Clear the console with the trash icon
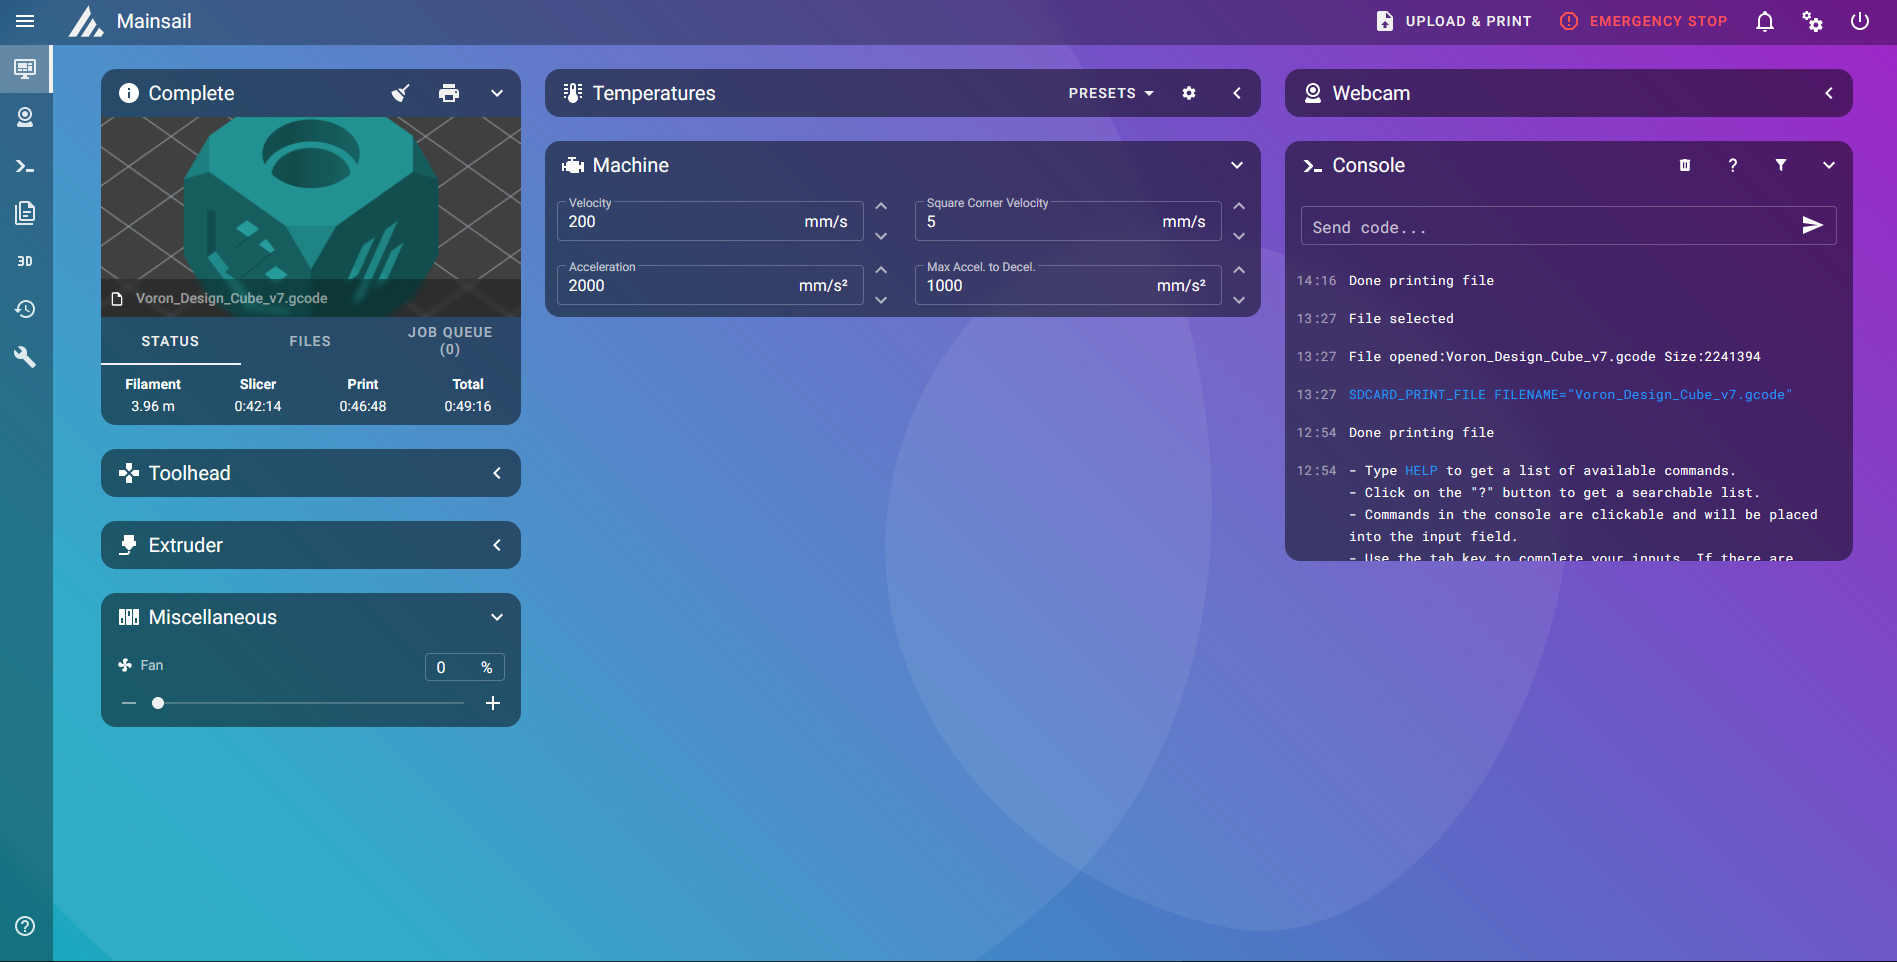The image size is (1897, 962). pyautogui.click(x=1685, y=165)
